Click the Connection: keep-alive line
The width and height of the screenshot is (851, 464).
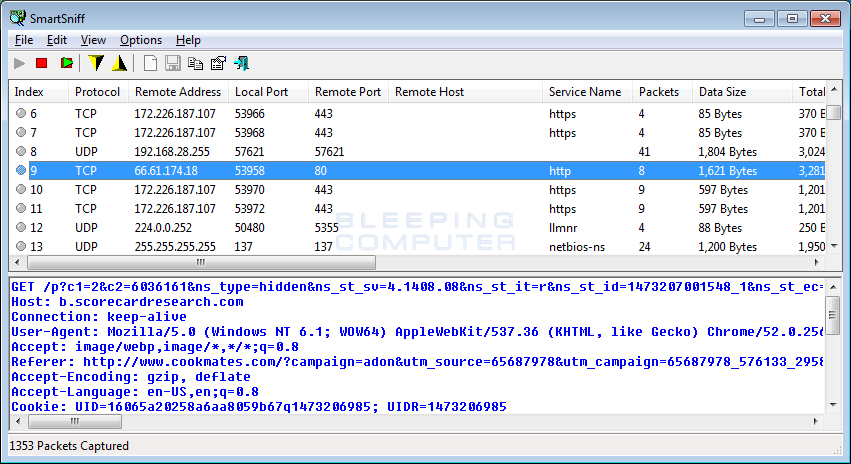[x=99, y=316]
